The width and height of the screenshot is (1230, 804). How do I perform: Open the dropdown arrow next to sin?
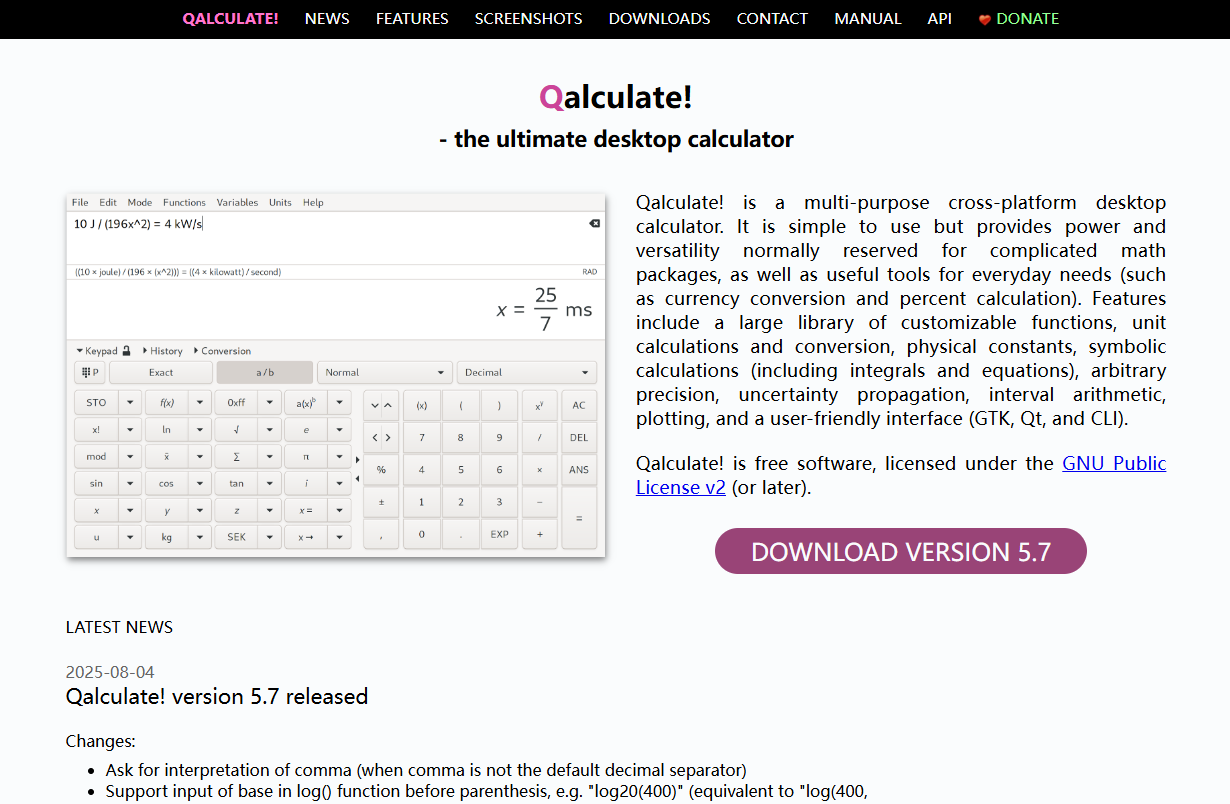[x=130, y=483]
